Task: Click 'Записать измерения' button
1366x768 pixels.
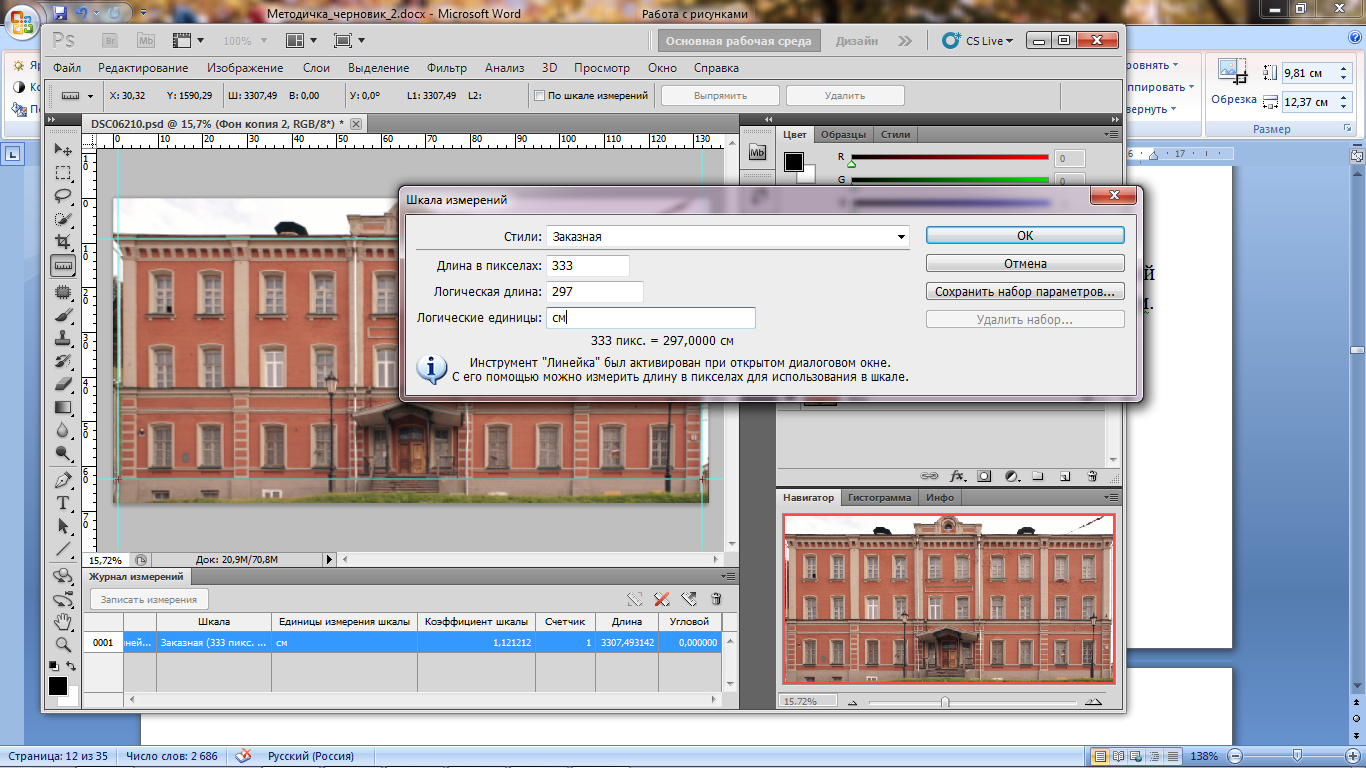Action: 150,599
